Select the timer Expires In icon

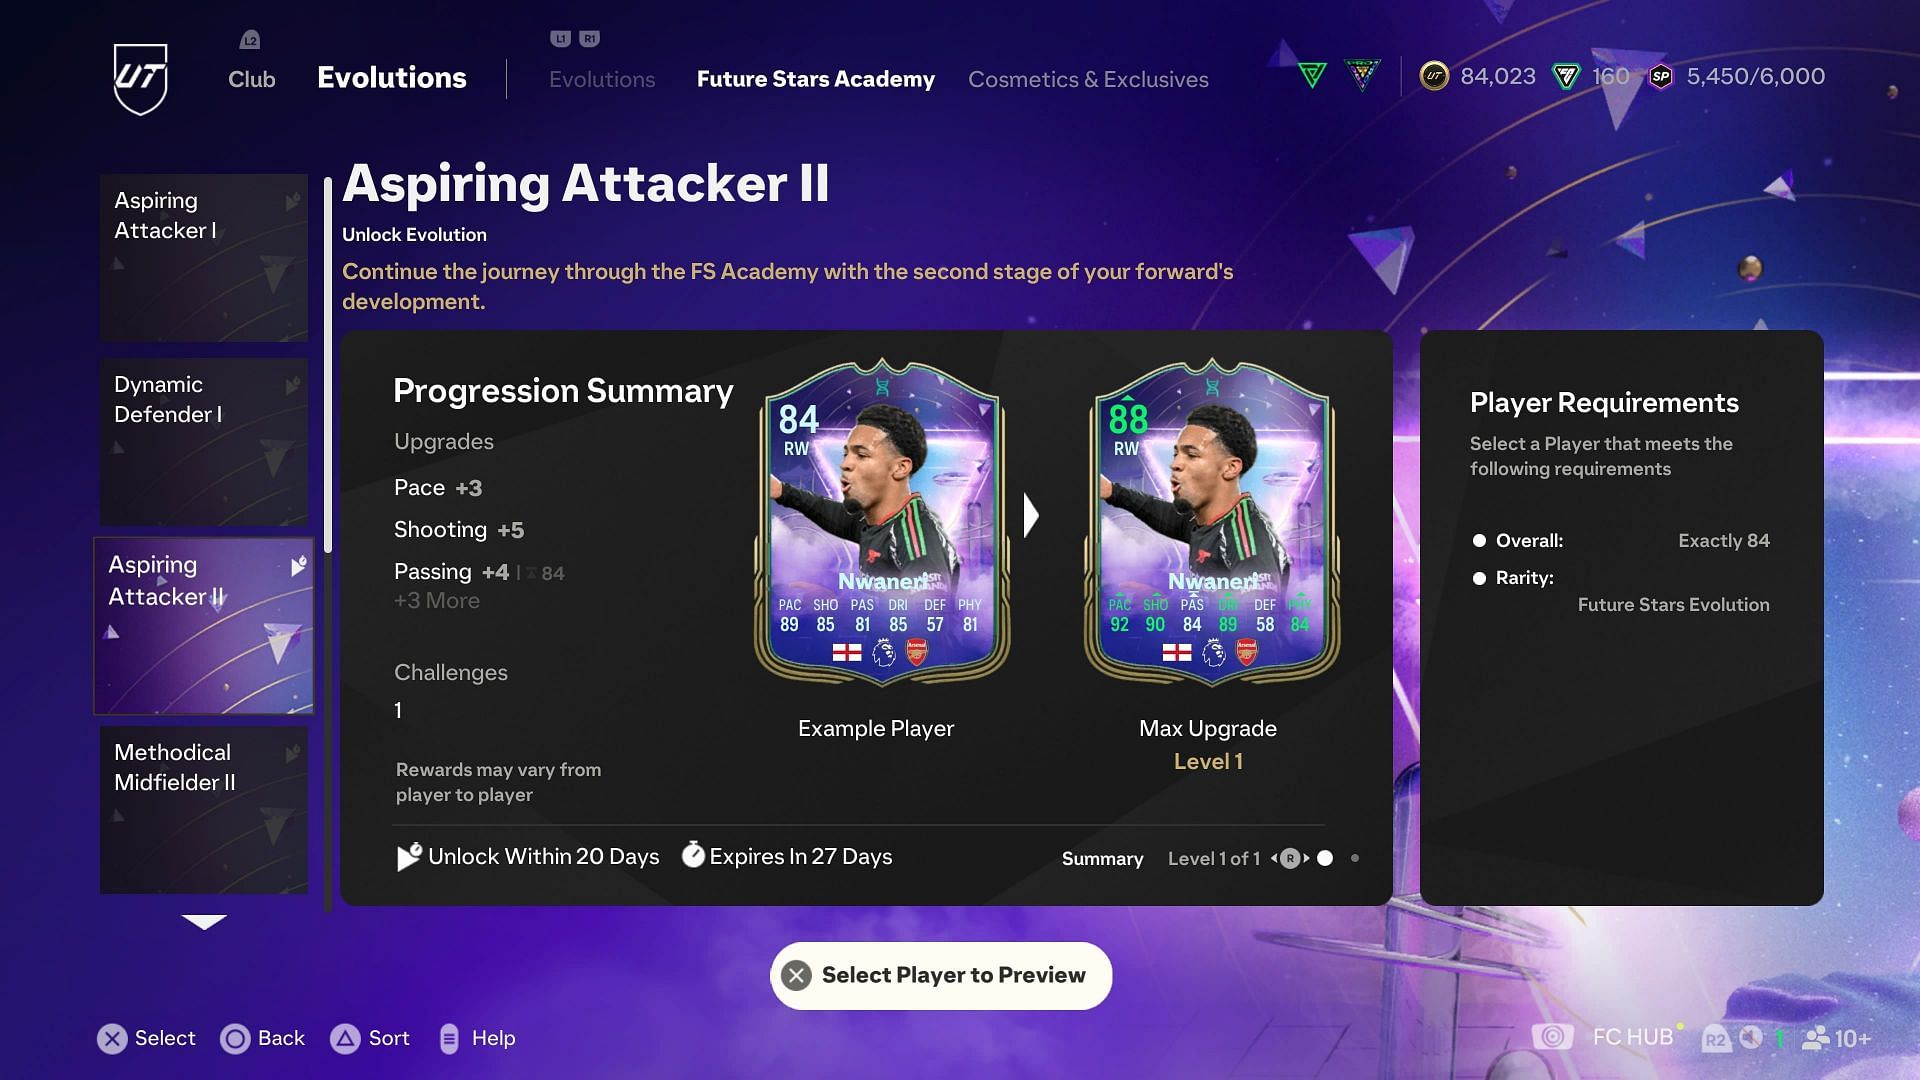tap(691, 856)
